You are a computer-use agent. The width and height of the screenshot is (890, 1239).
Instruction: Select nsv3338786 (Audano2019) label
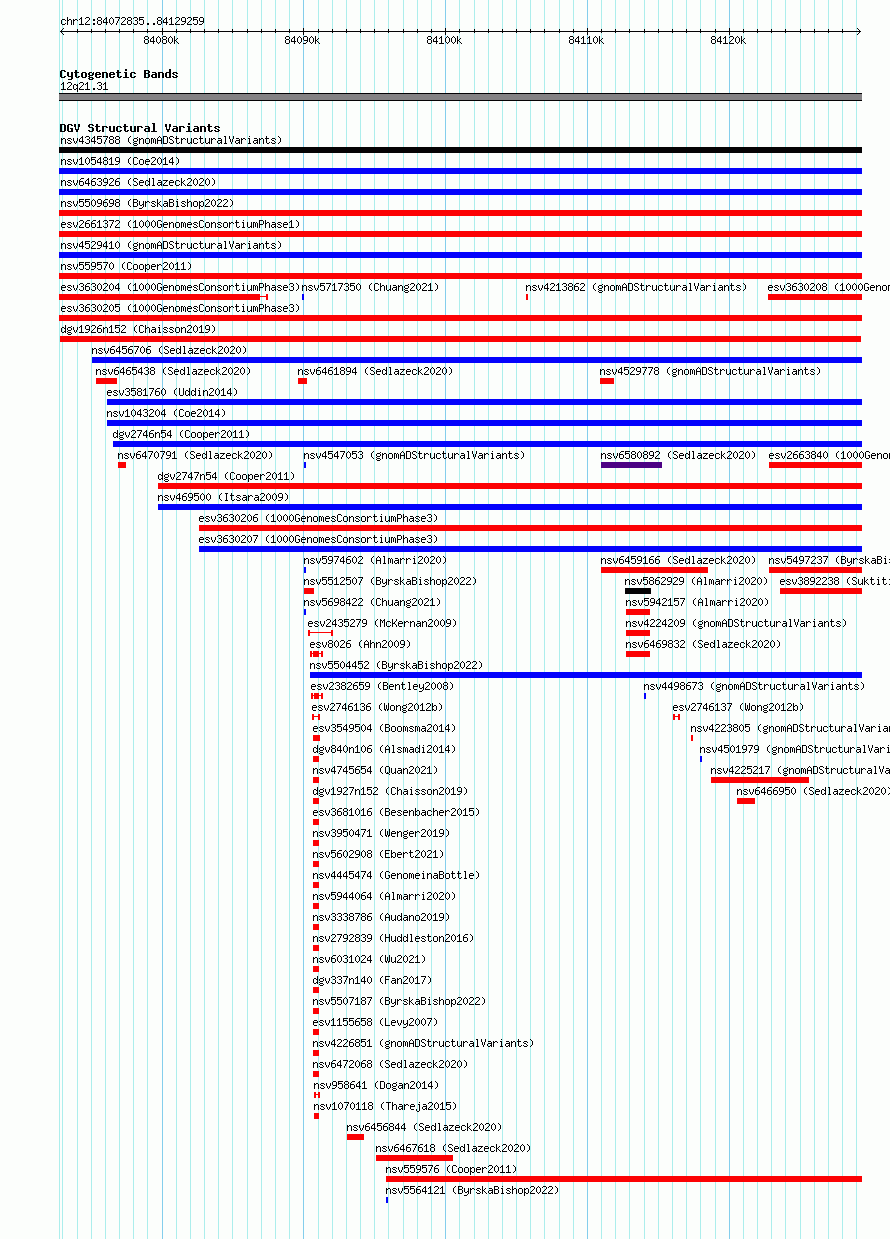coord(381,917)
